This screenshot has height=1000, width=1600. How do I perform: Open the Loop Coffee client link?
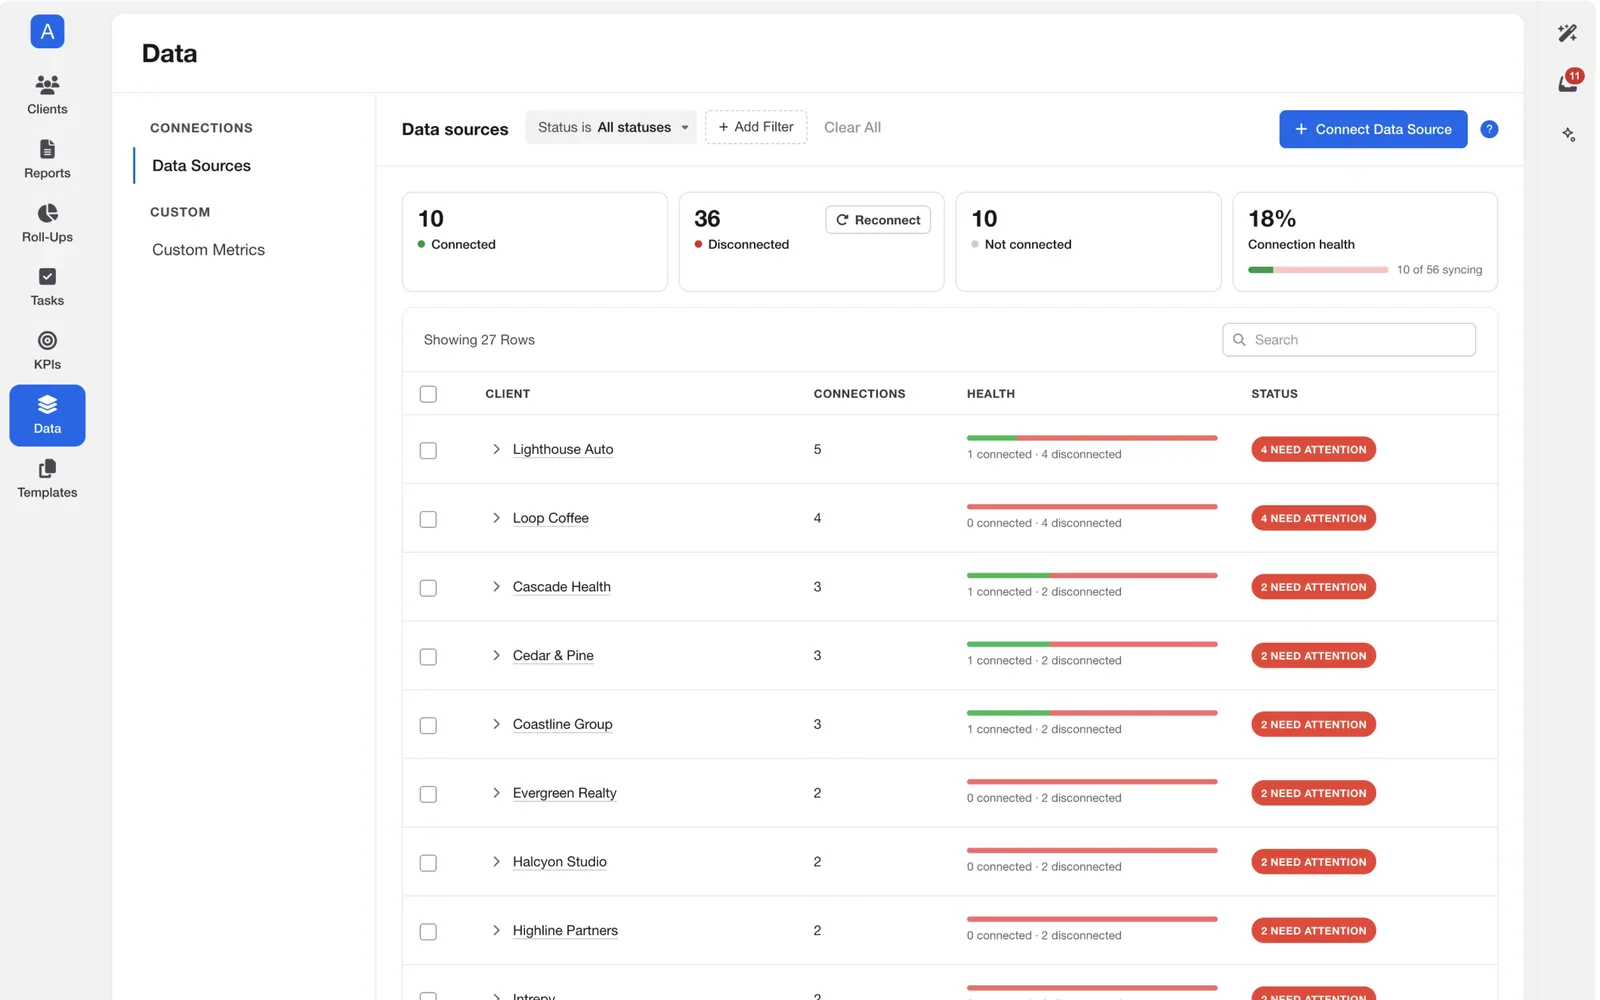[x=551, y=518]
